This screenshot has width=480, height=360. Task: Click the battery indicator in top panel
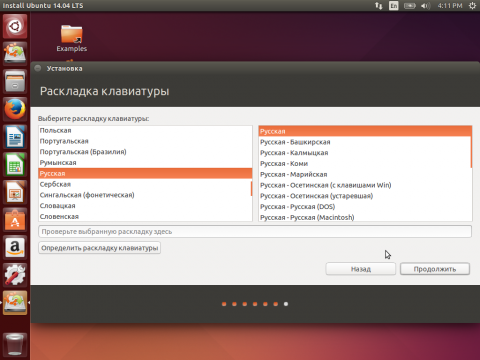(x=410, y=6)
